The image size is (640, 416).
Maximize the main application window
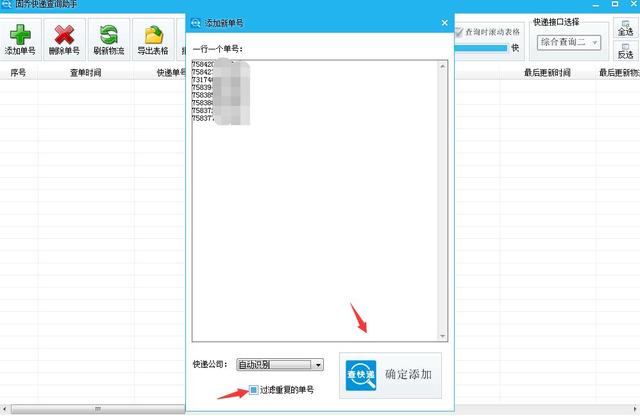point(615,4)
